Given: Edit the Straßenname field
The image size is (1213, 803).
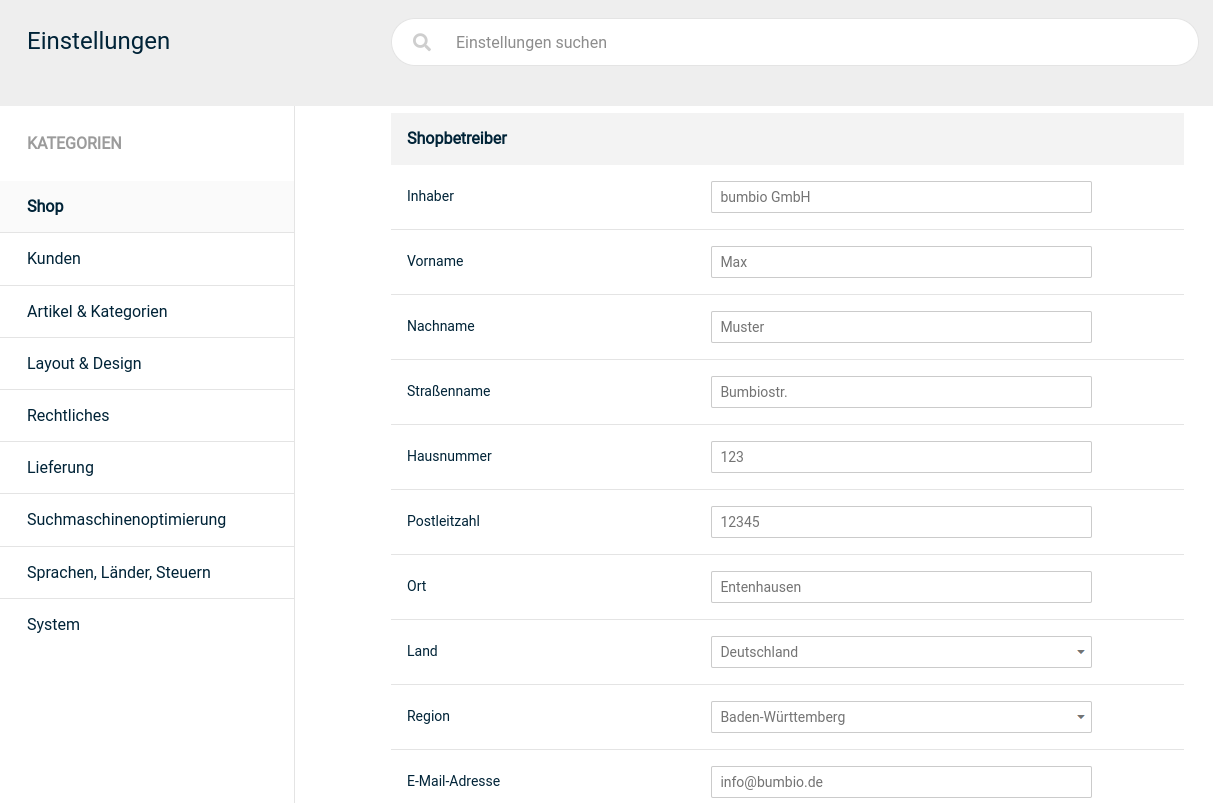Looking at the screenshot, I should tap(900, 392).
